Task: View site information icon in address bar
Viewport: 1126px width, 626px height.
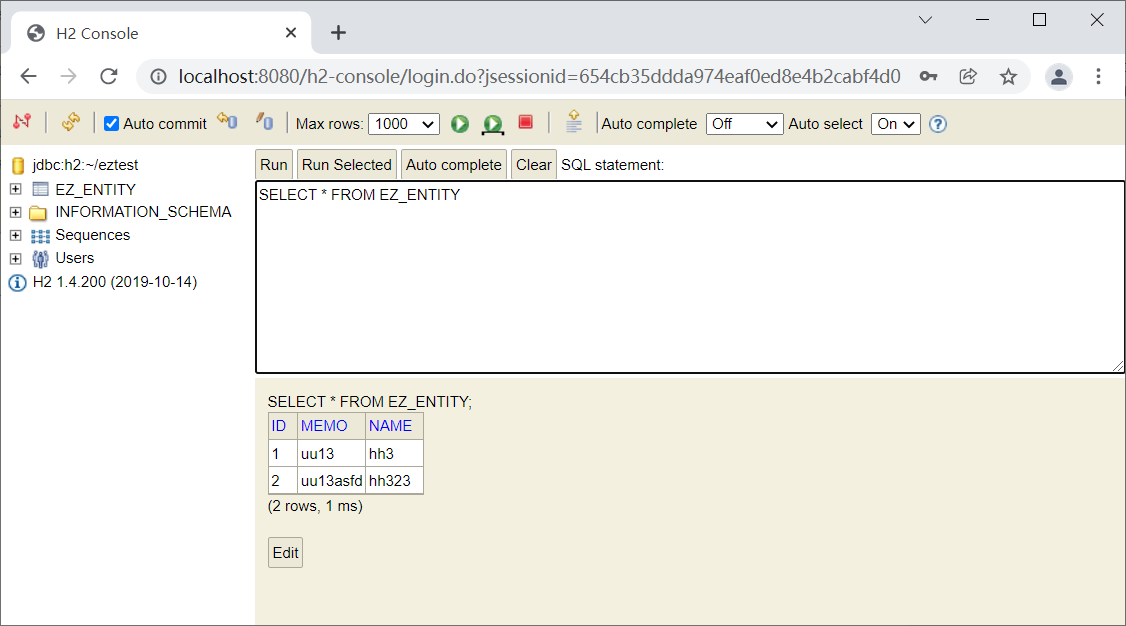Action: click(158, 77)
